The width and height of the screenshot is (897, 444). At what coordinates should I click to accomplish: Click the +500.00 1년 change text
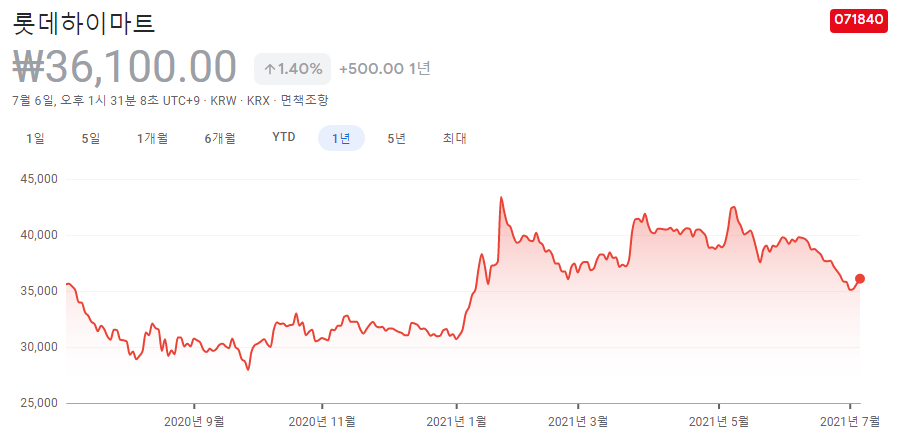[384, 69]
